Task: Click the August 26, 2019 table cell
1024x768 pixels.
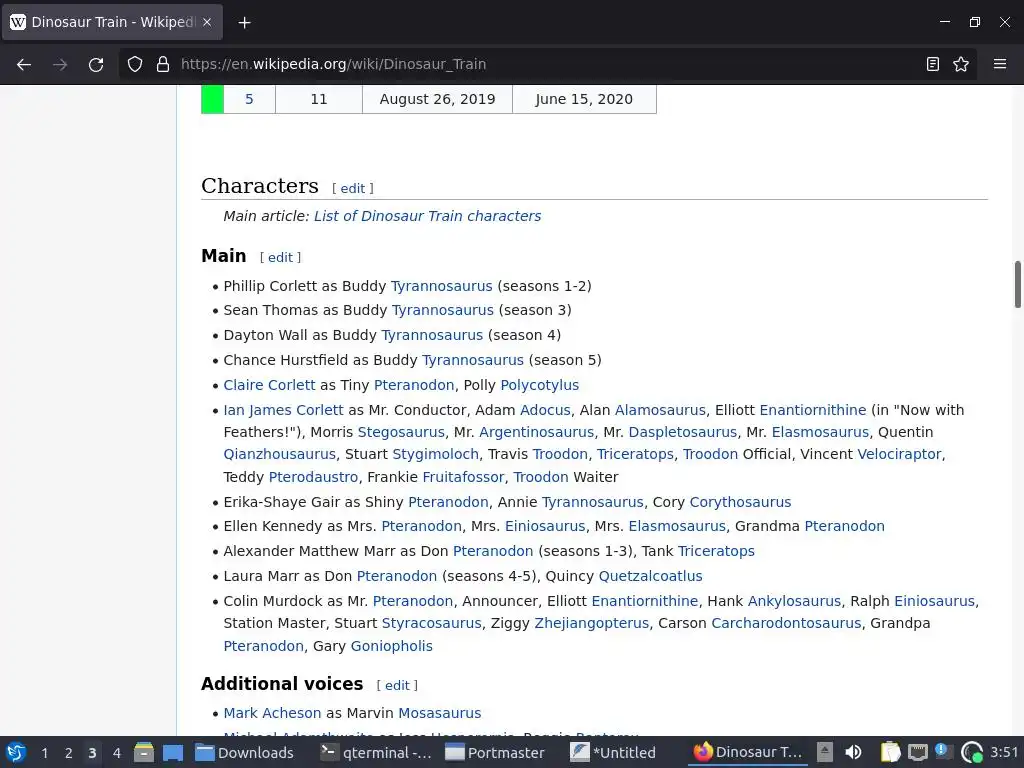Action: point(438,99)
